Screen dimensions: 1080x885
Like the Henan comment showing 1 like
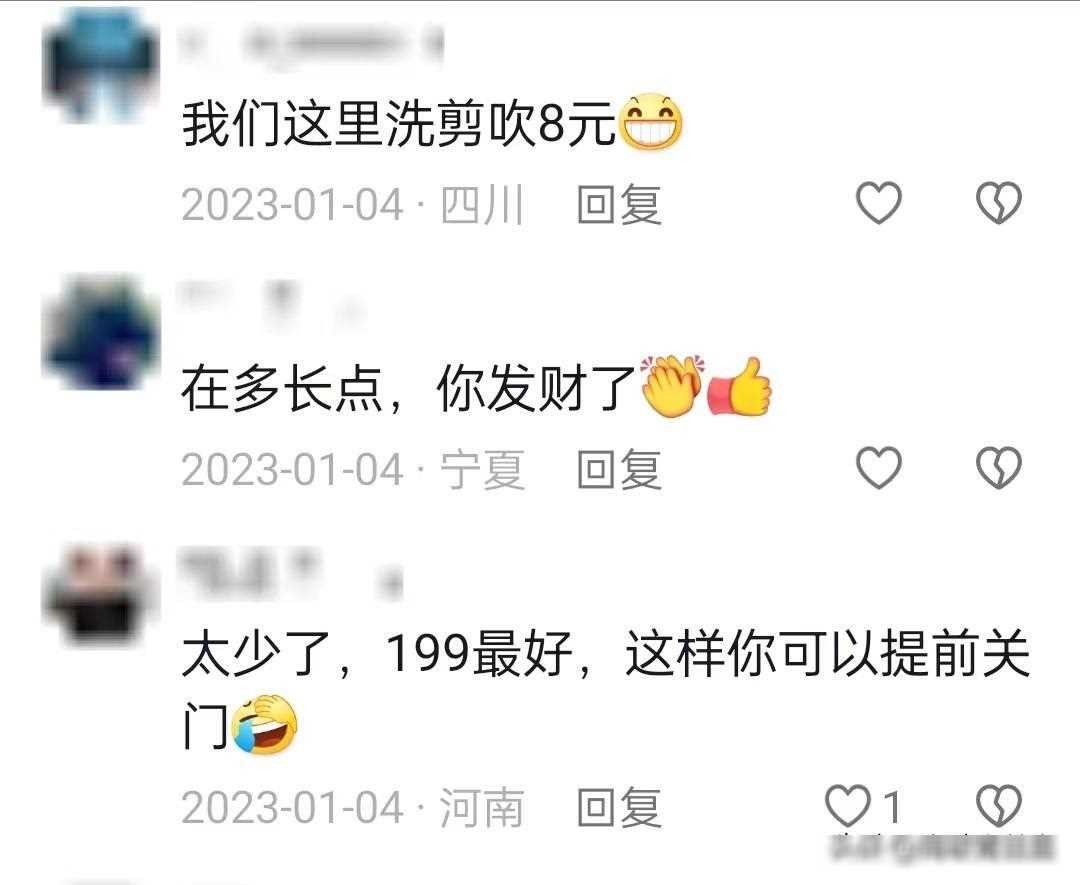(863, 805)
